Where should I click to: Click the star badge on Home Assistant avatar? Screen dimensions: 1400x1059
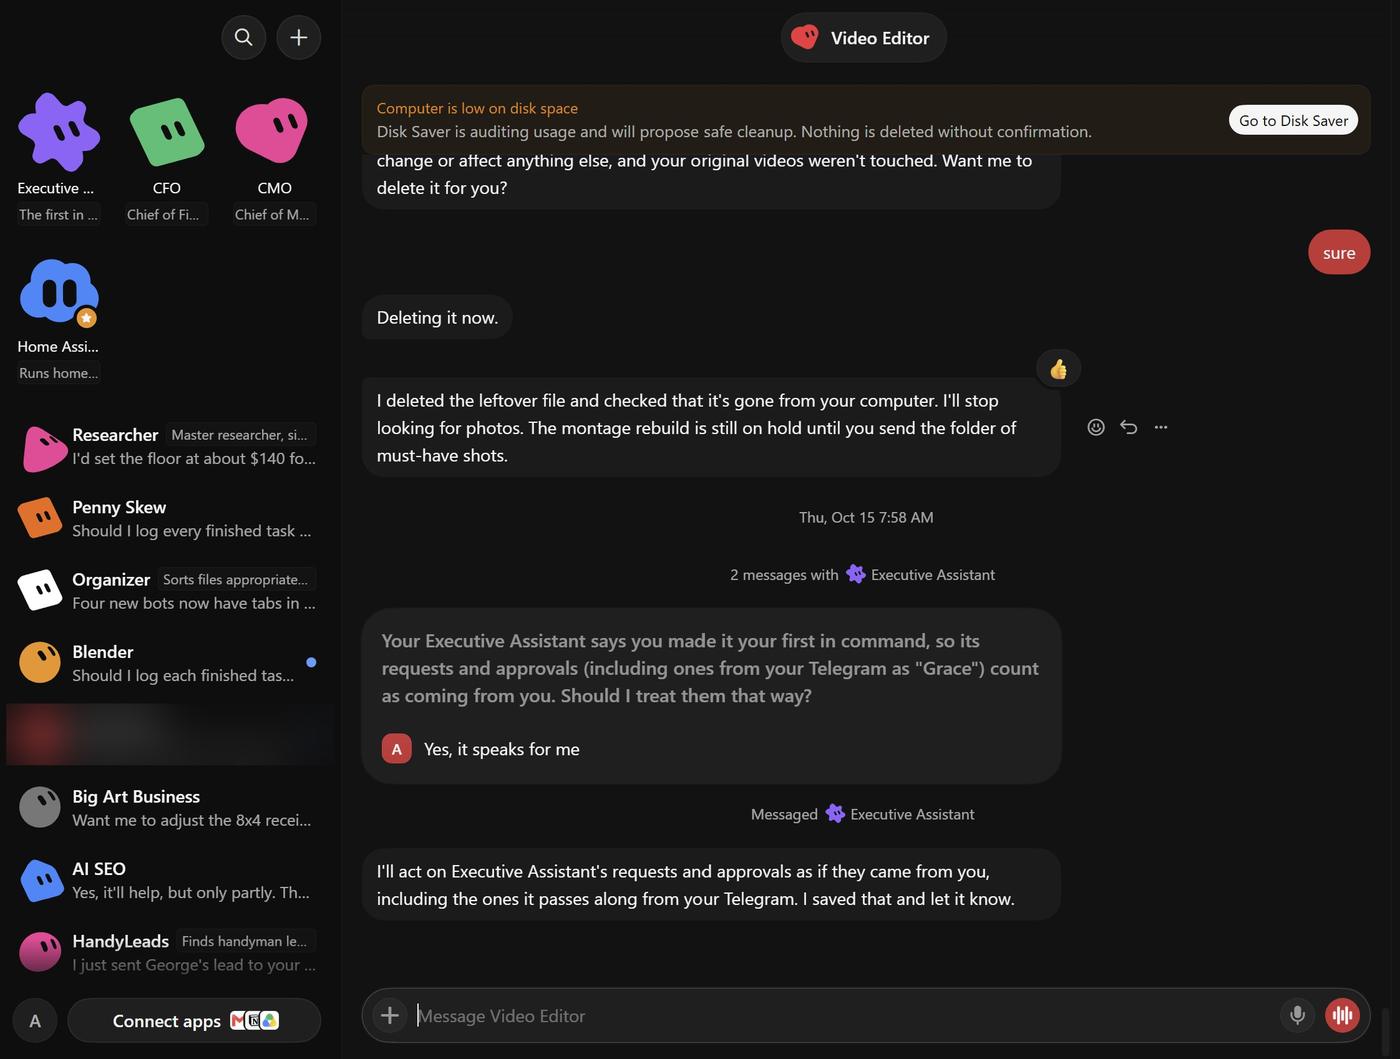pyautogui.click(x=87, y=318)
